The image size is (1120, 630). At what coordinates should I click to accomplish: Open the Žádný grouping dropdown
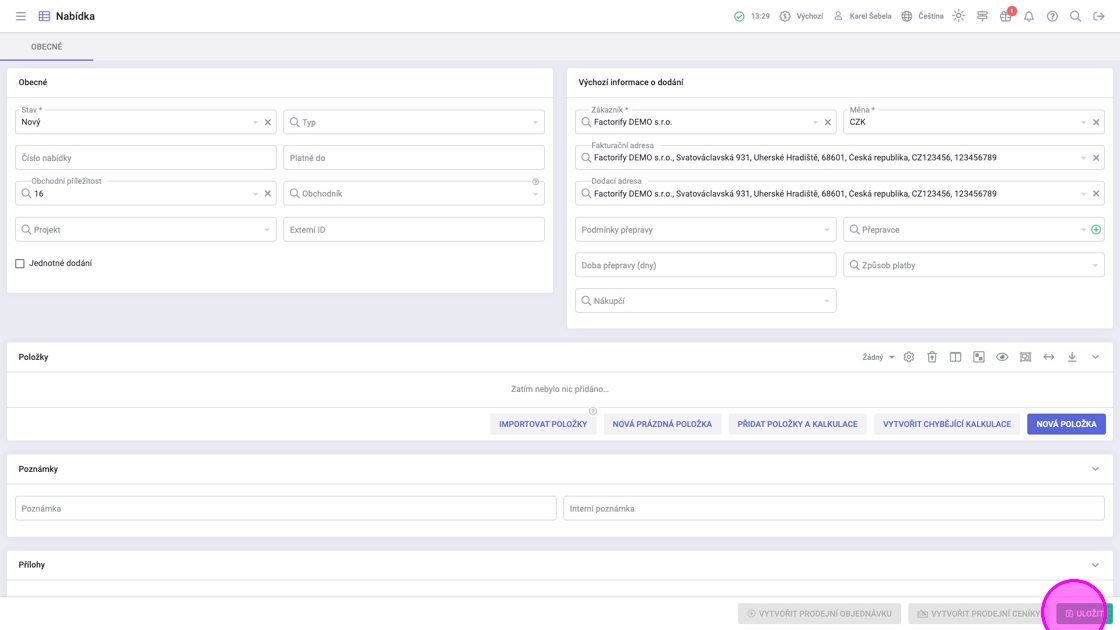click(878, 357)
